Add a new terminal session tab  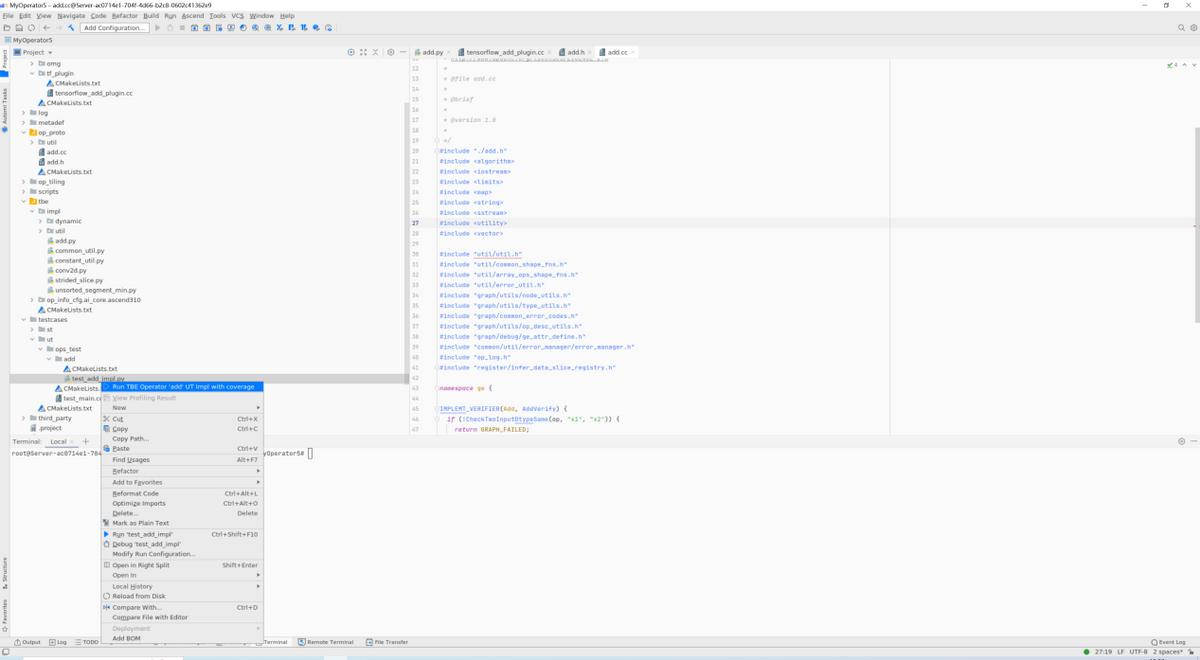[x=86, y=441]
